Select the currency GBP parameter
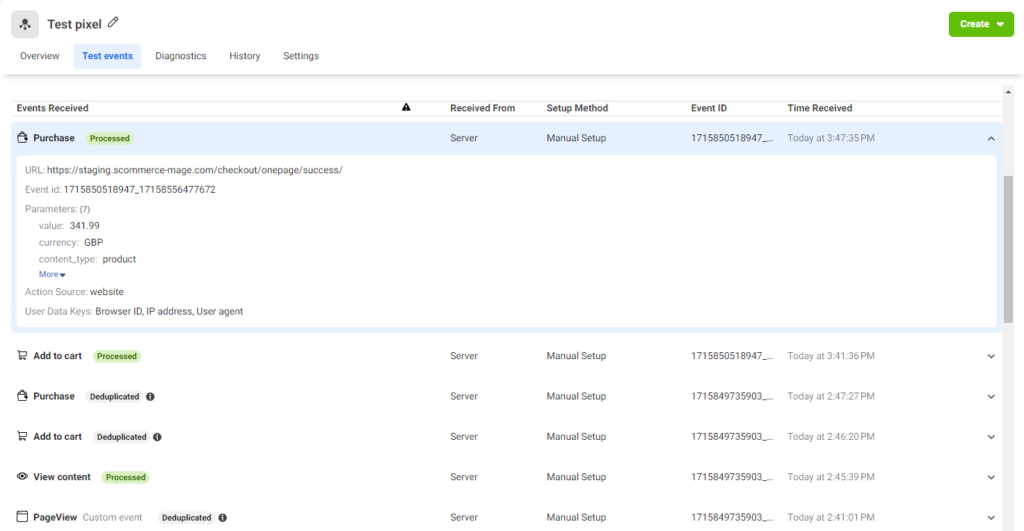Screen dimensions: 1024x531 click(x=71, y=242)
